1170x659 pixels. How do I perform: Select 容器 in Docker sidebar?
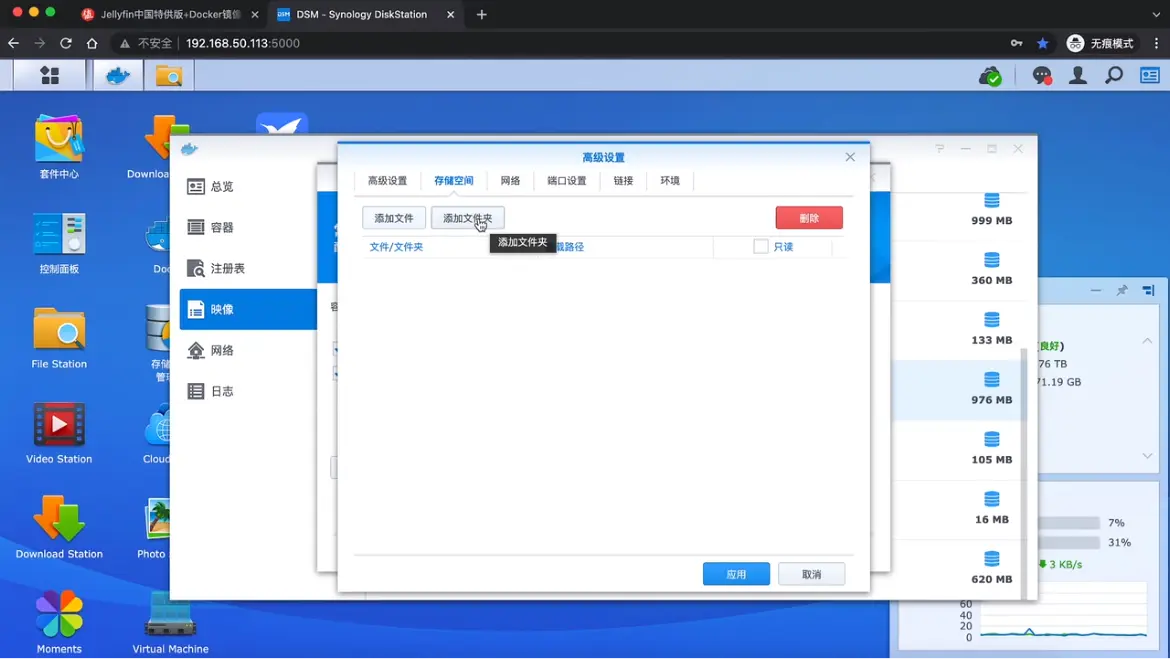click(222, 228)
